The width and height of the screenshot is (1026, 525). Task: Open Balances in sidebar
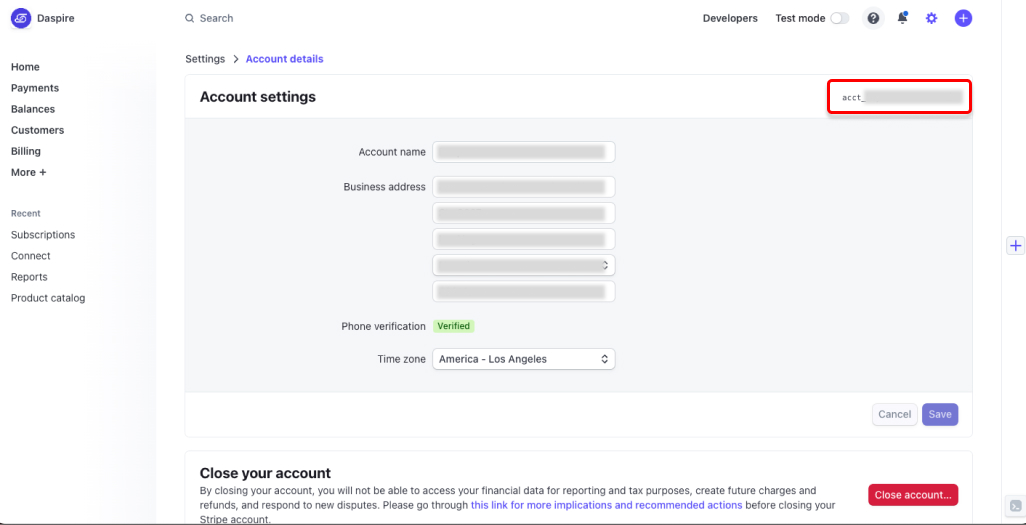click(33, 109)
